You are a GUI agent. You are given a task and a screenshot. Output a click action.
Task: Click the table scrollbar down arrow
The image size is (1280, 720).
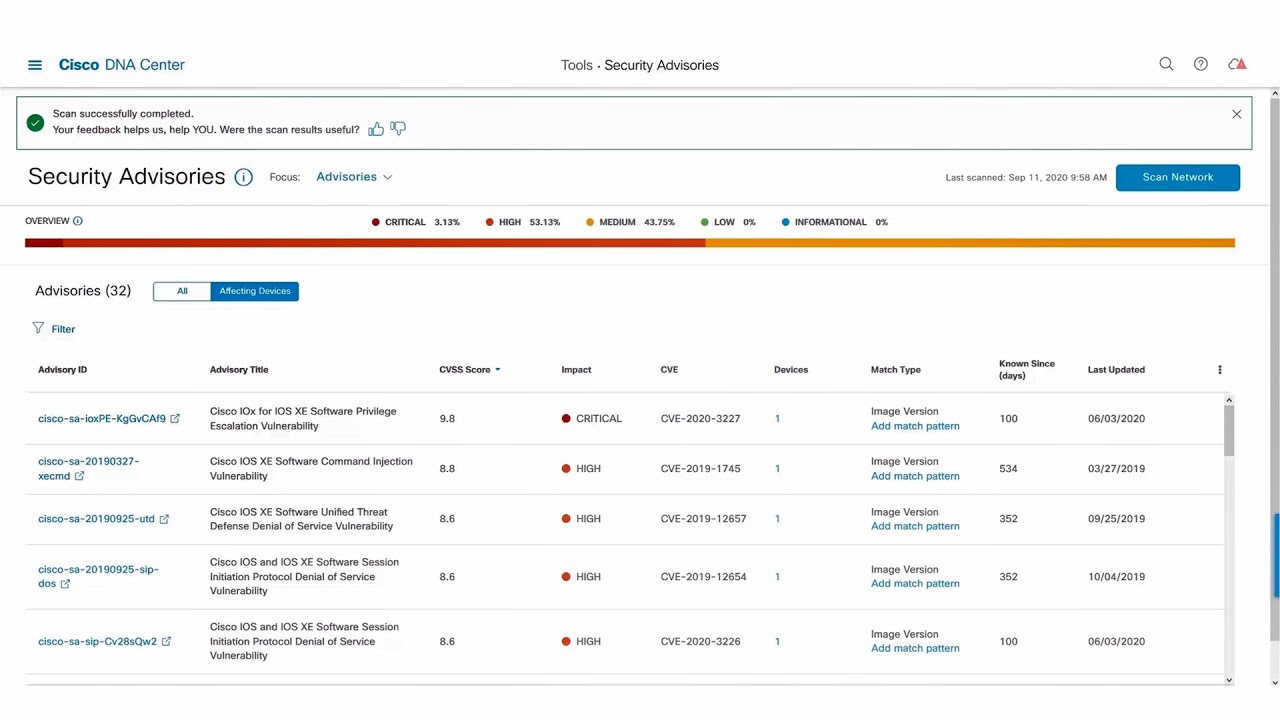point(1229,680)
